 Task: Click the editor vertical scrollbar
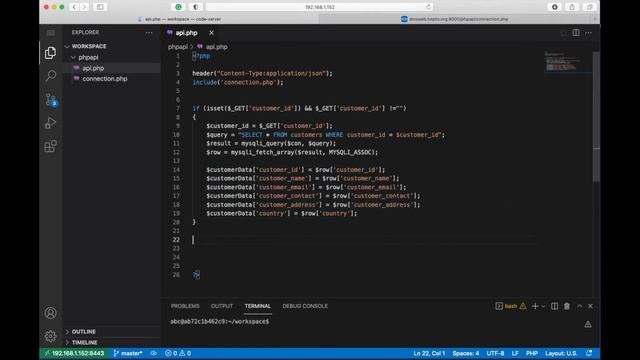point(596,116)
